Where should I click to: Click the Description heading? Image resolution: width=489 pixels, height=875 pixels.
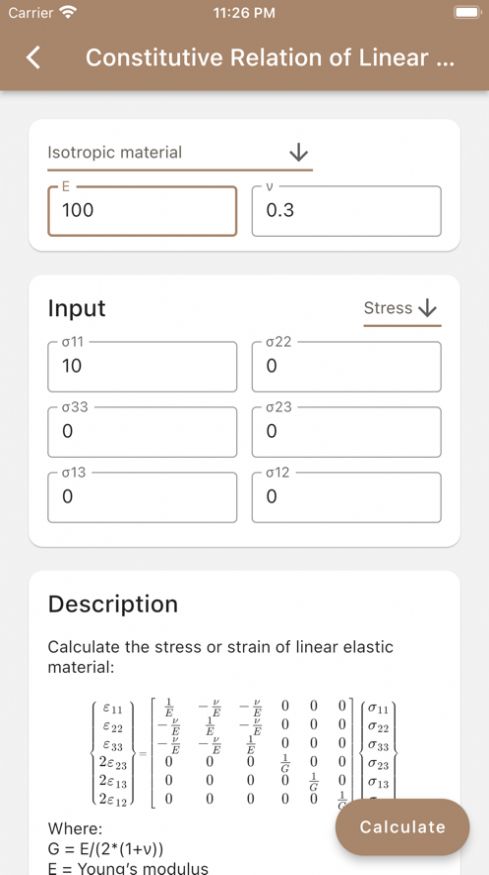pos(113,604)
